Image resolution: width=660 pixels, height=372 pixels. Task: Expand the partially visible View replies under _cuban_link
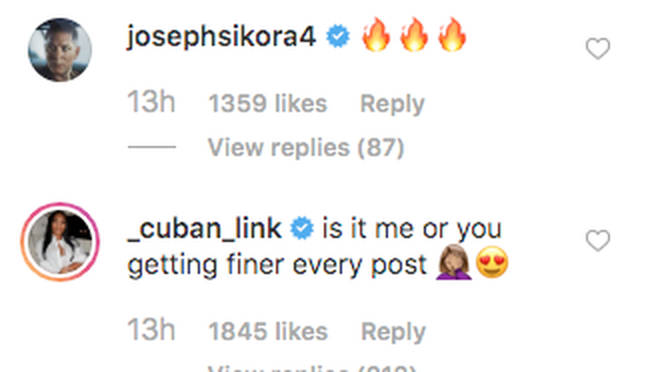pyautogui.click(x=311, y=368)
